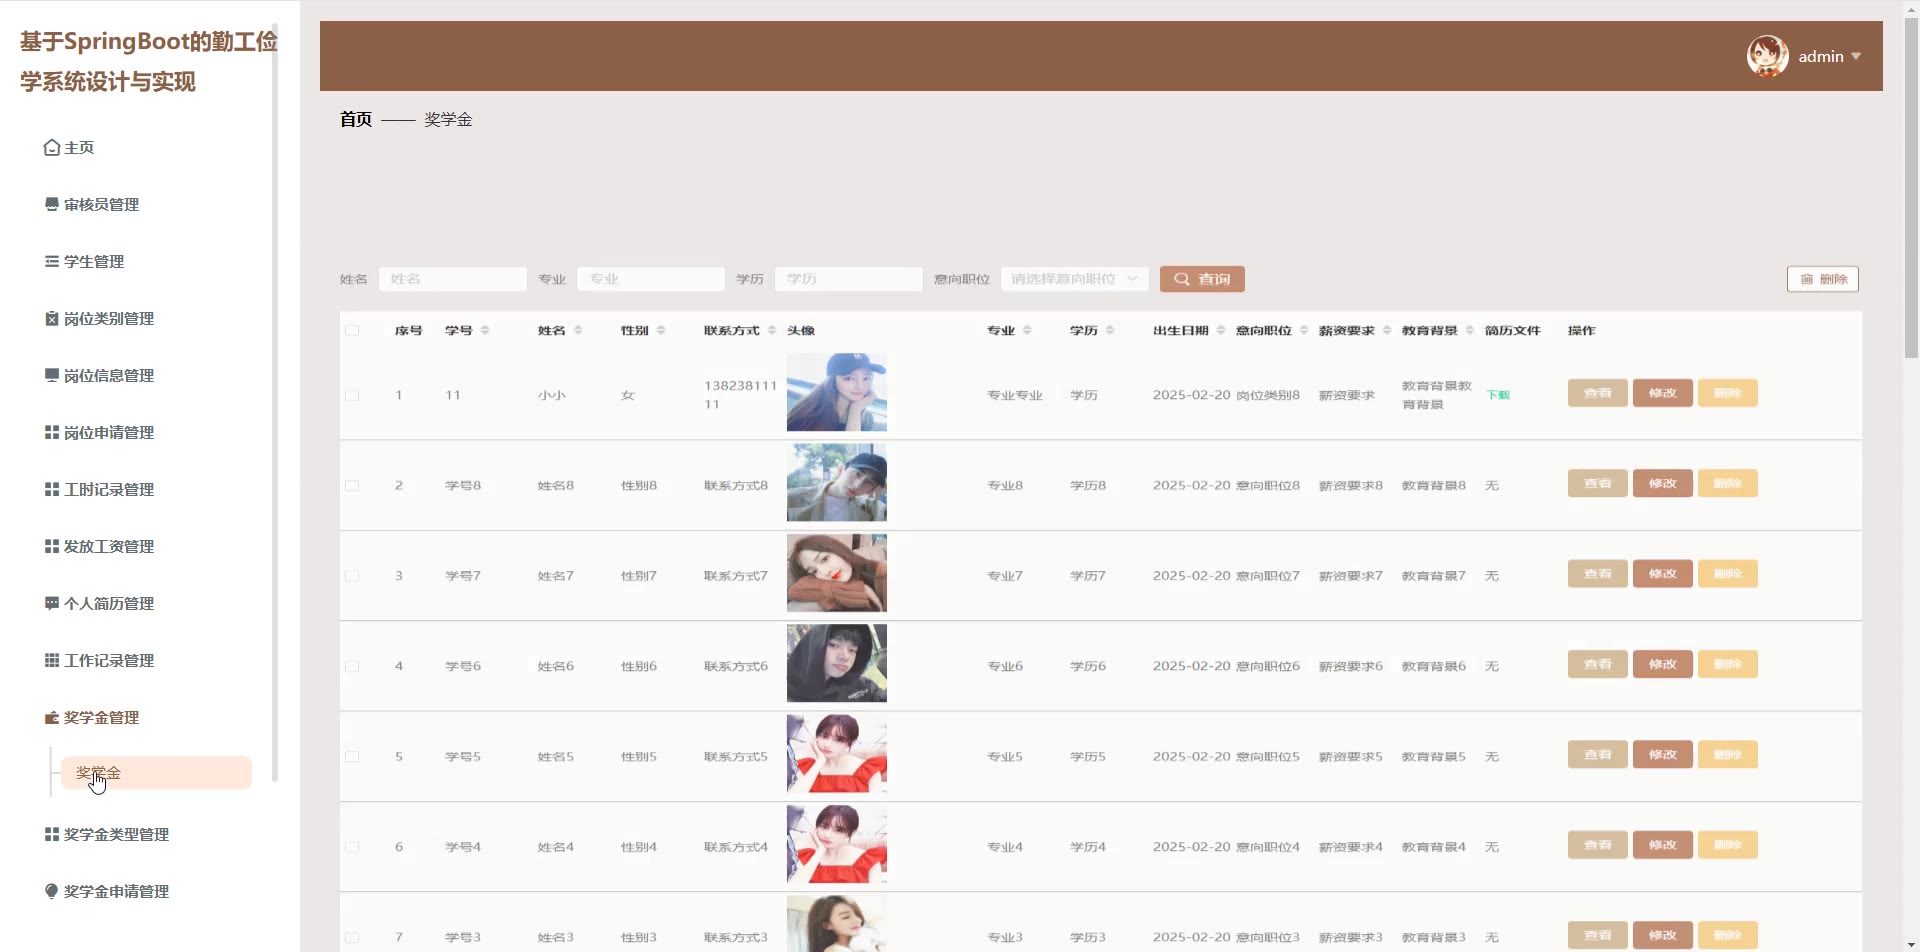Screen dimensions: 1920x952
Task: Sort table by 学历 column arrows
Action: tap(1110, 330)
